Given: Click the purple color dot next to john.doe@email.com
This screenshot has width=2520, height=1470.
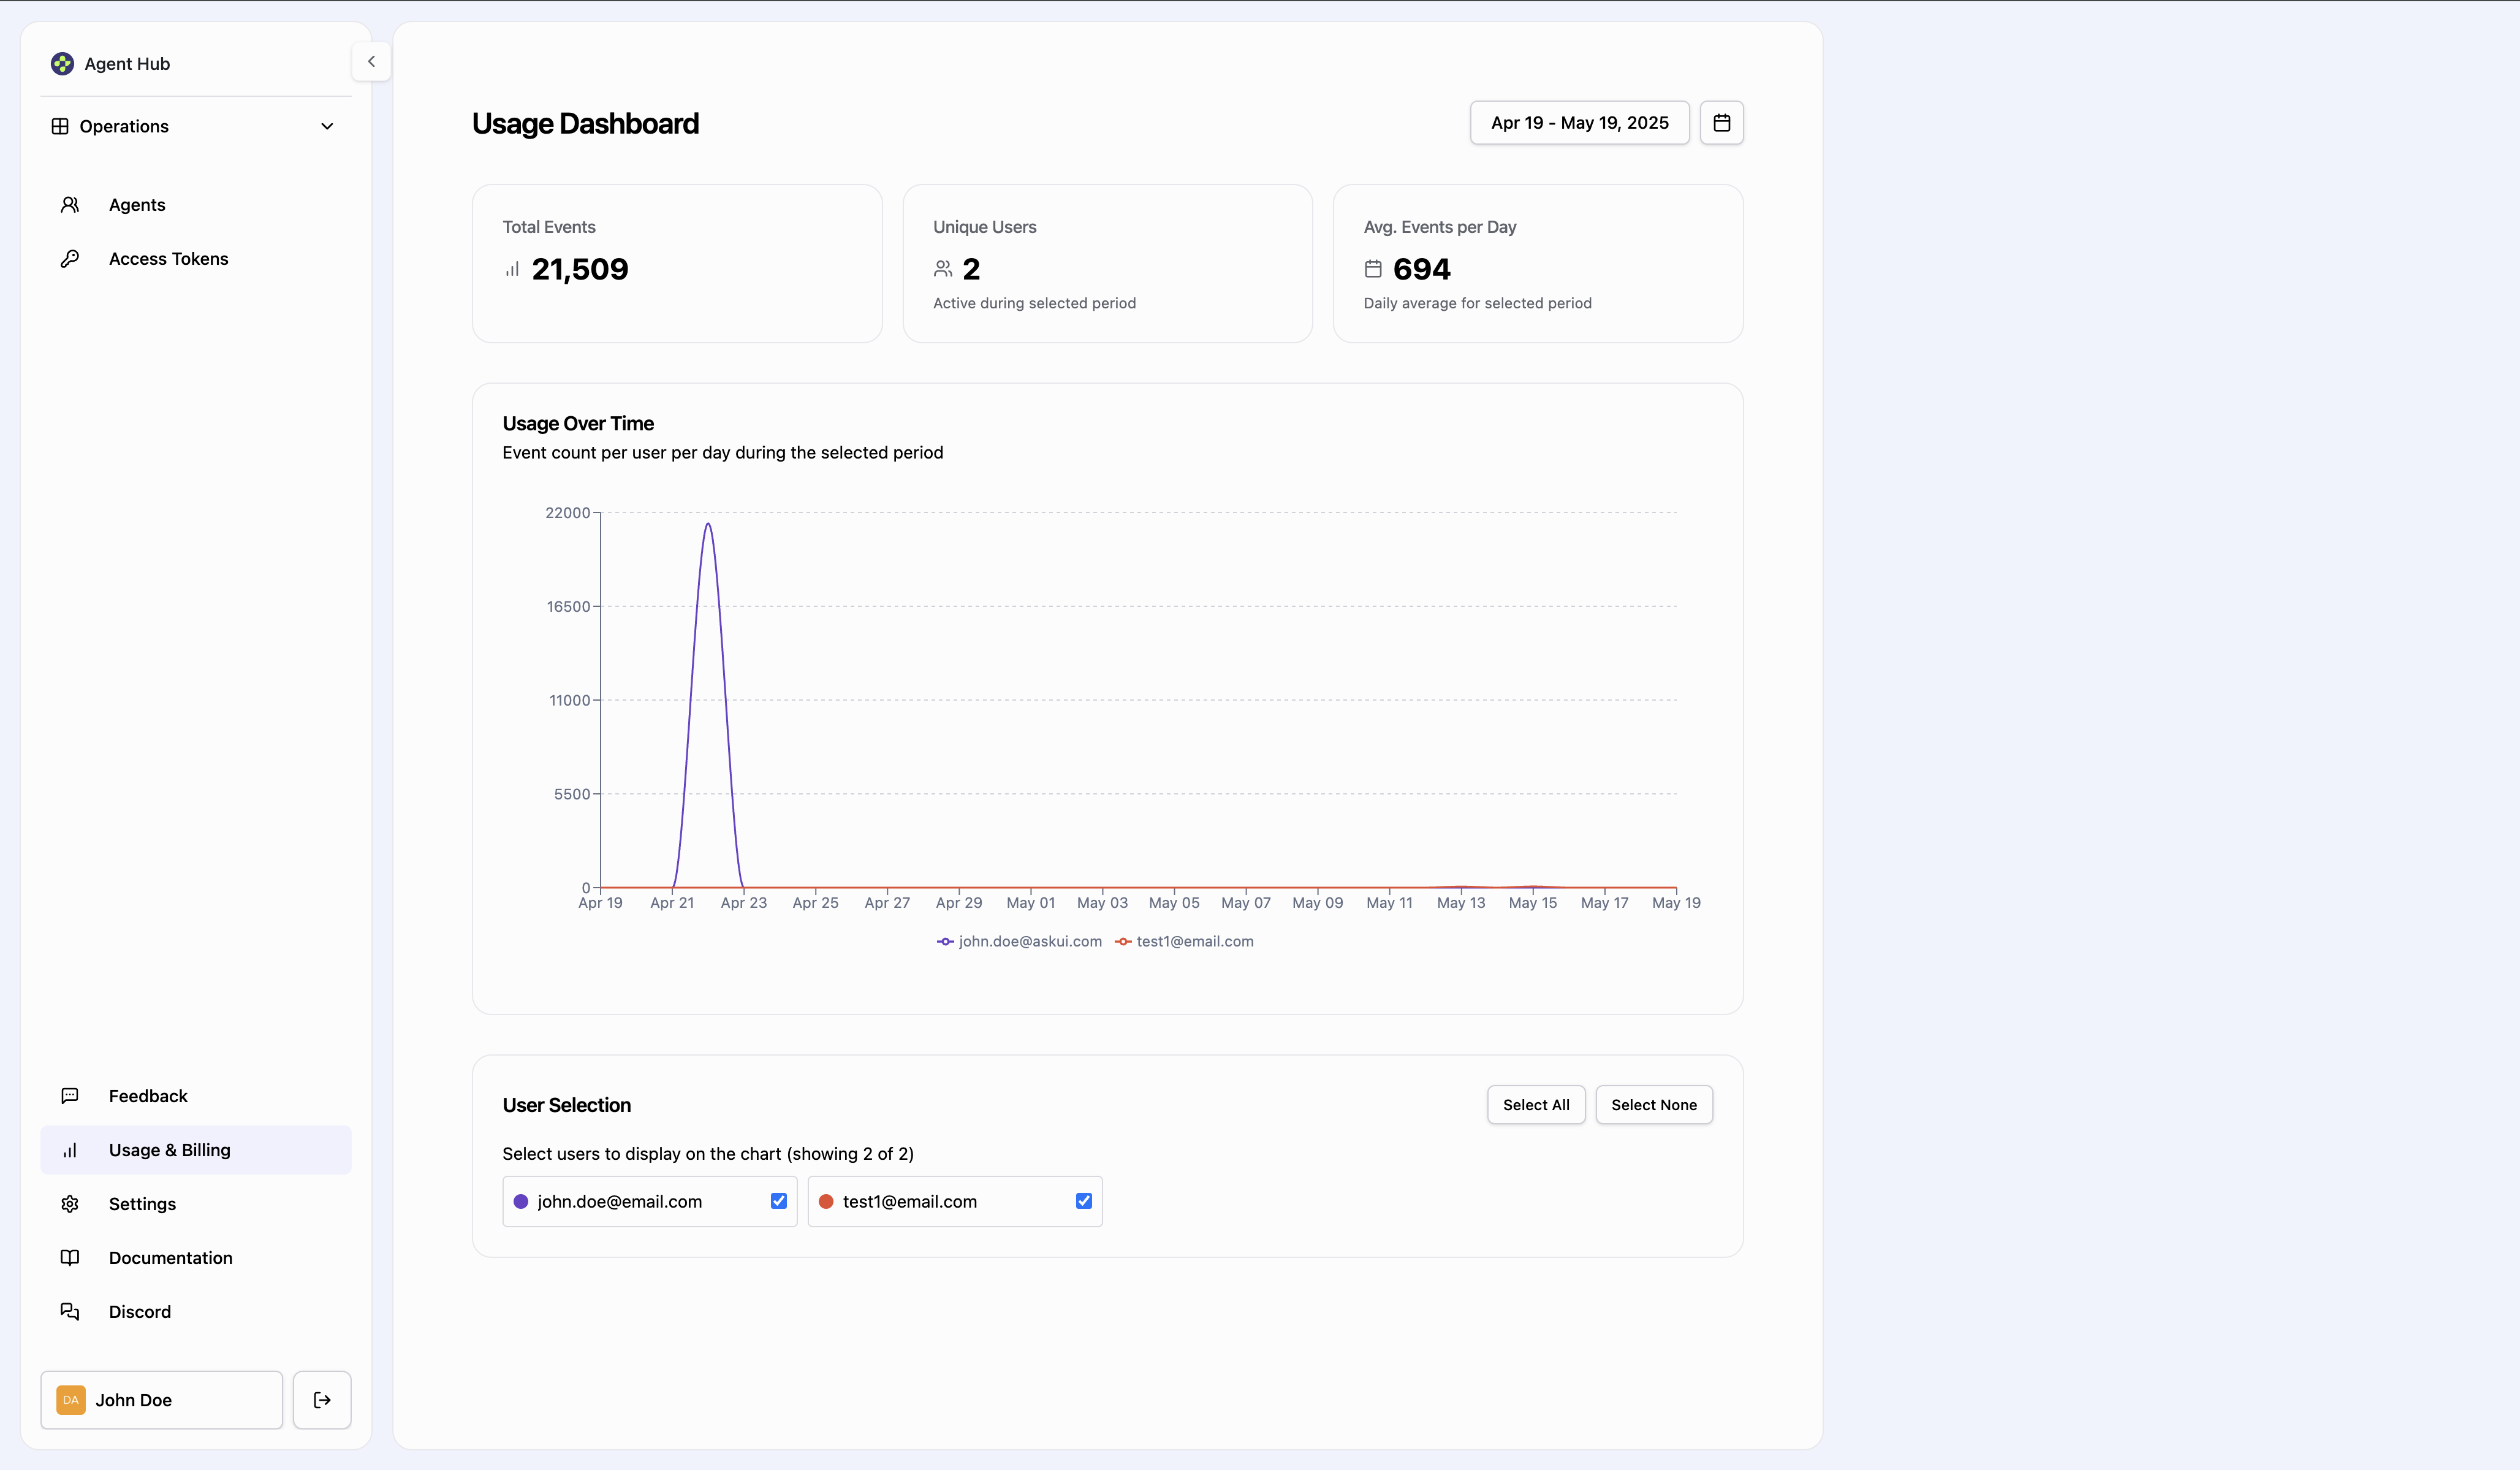Looking at the screenshot, I should (x=520, y=1201).
